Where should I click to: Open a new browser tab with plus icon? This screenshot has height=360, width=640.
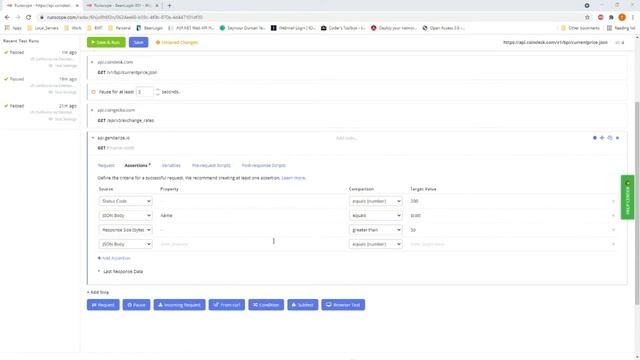click(x=169, y=6)
